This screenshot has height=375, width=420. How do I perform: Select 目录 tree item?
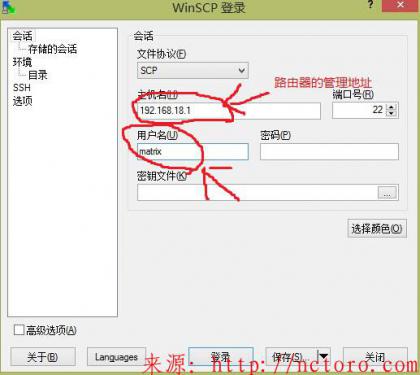point(38,75)
